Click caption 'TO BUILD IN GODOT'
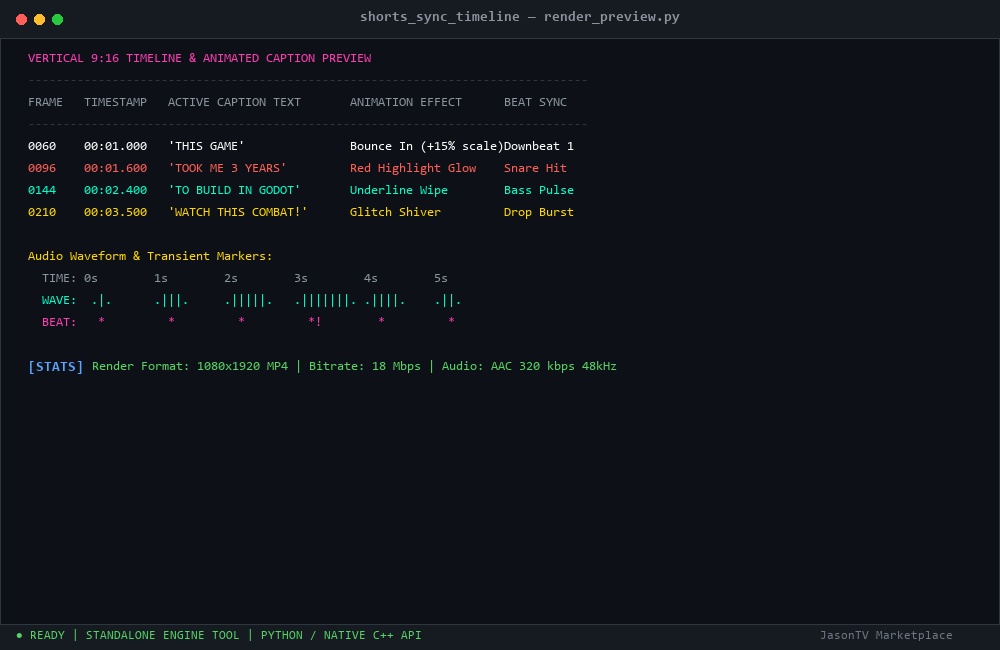The image size is (1000, 650). (x=234, y=190)
